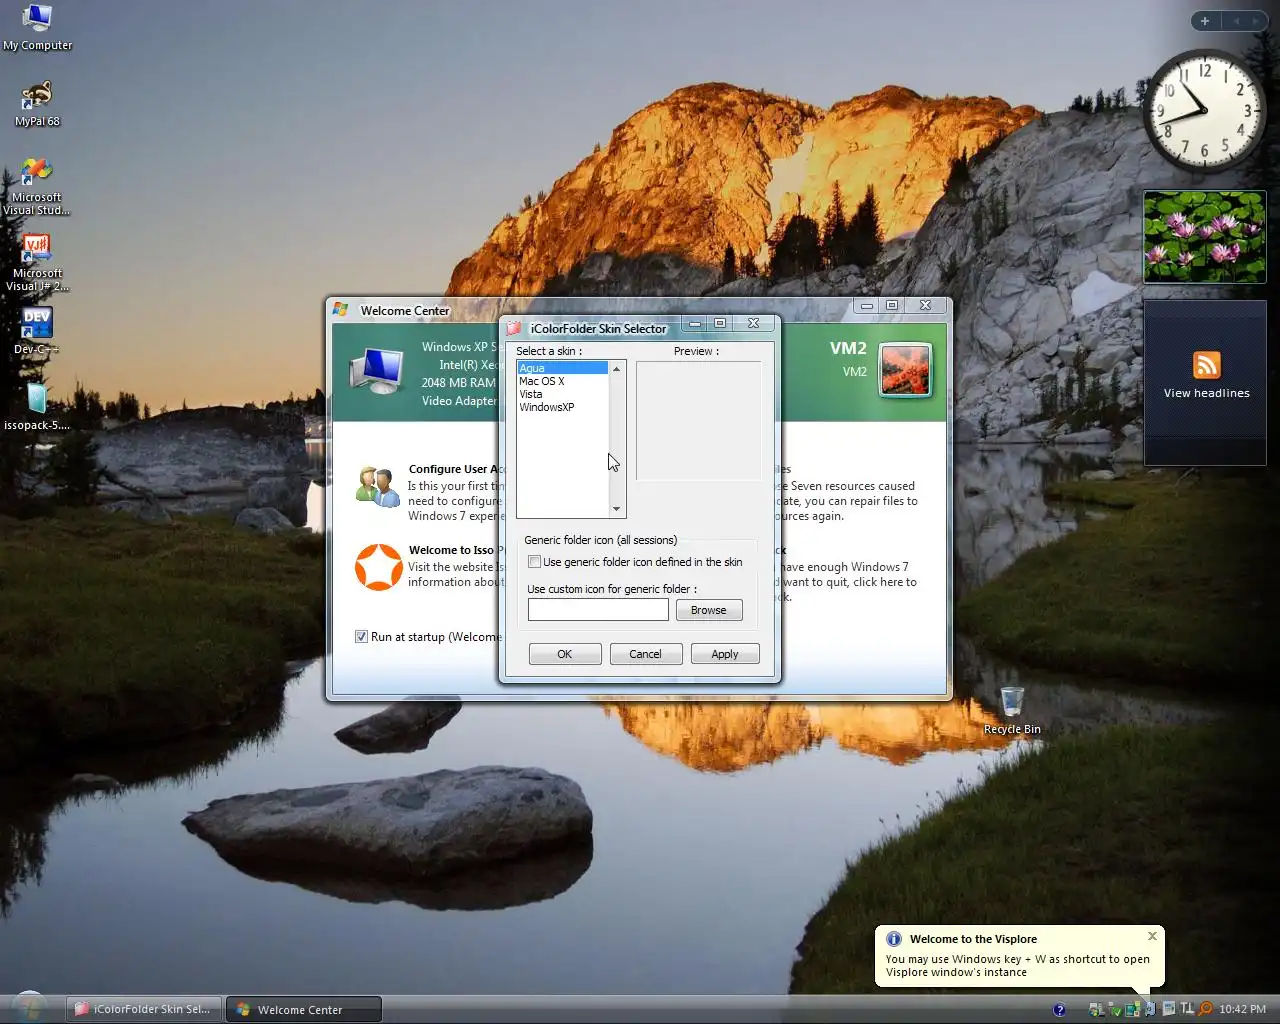The height and width of the screenshot is (1024, 1280).
Task: Select the Vista skin
Action: click(x=562, y=394)
